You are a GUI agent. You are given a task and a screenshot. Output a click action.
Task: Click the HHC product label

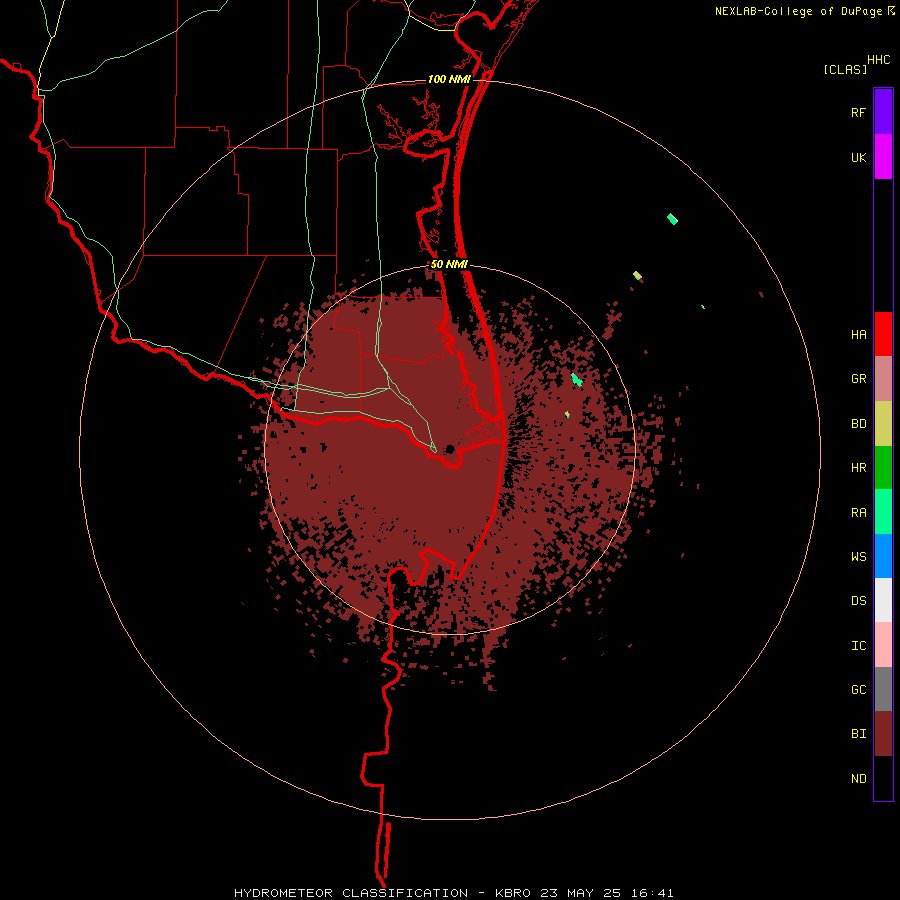[878, 60]
